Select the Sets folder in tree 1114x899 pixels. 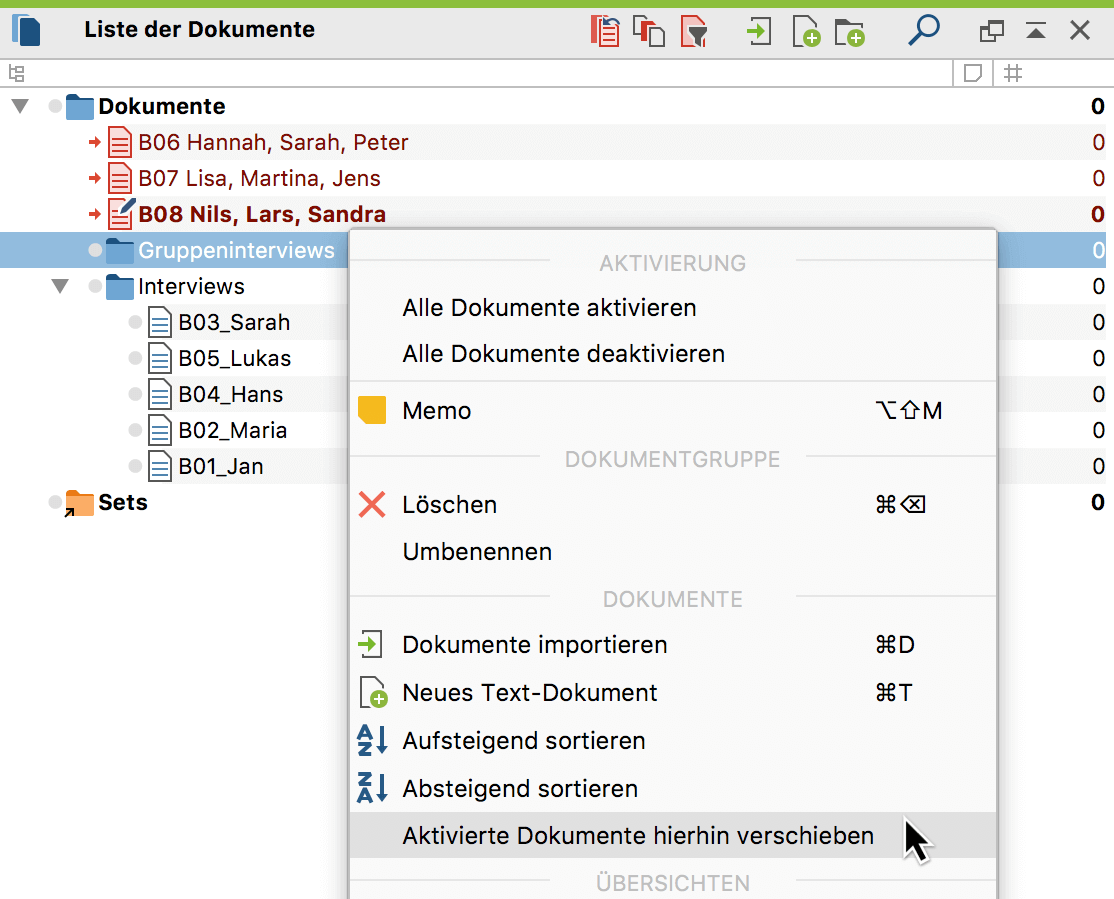[122, 503]
